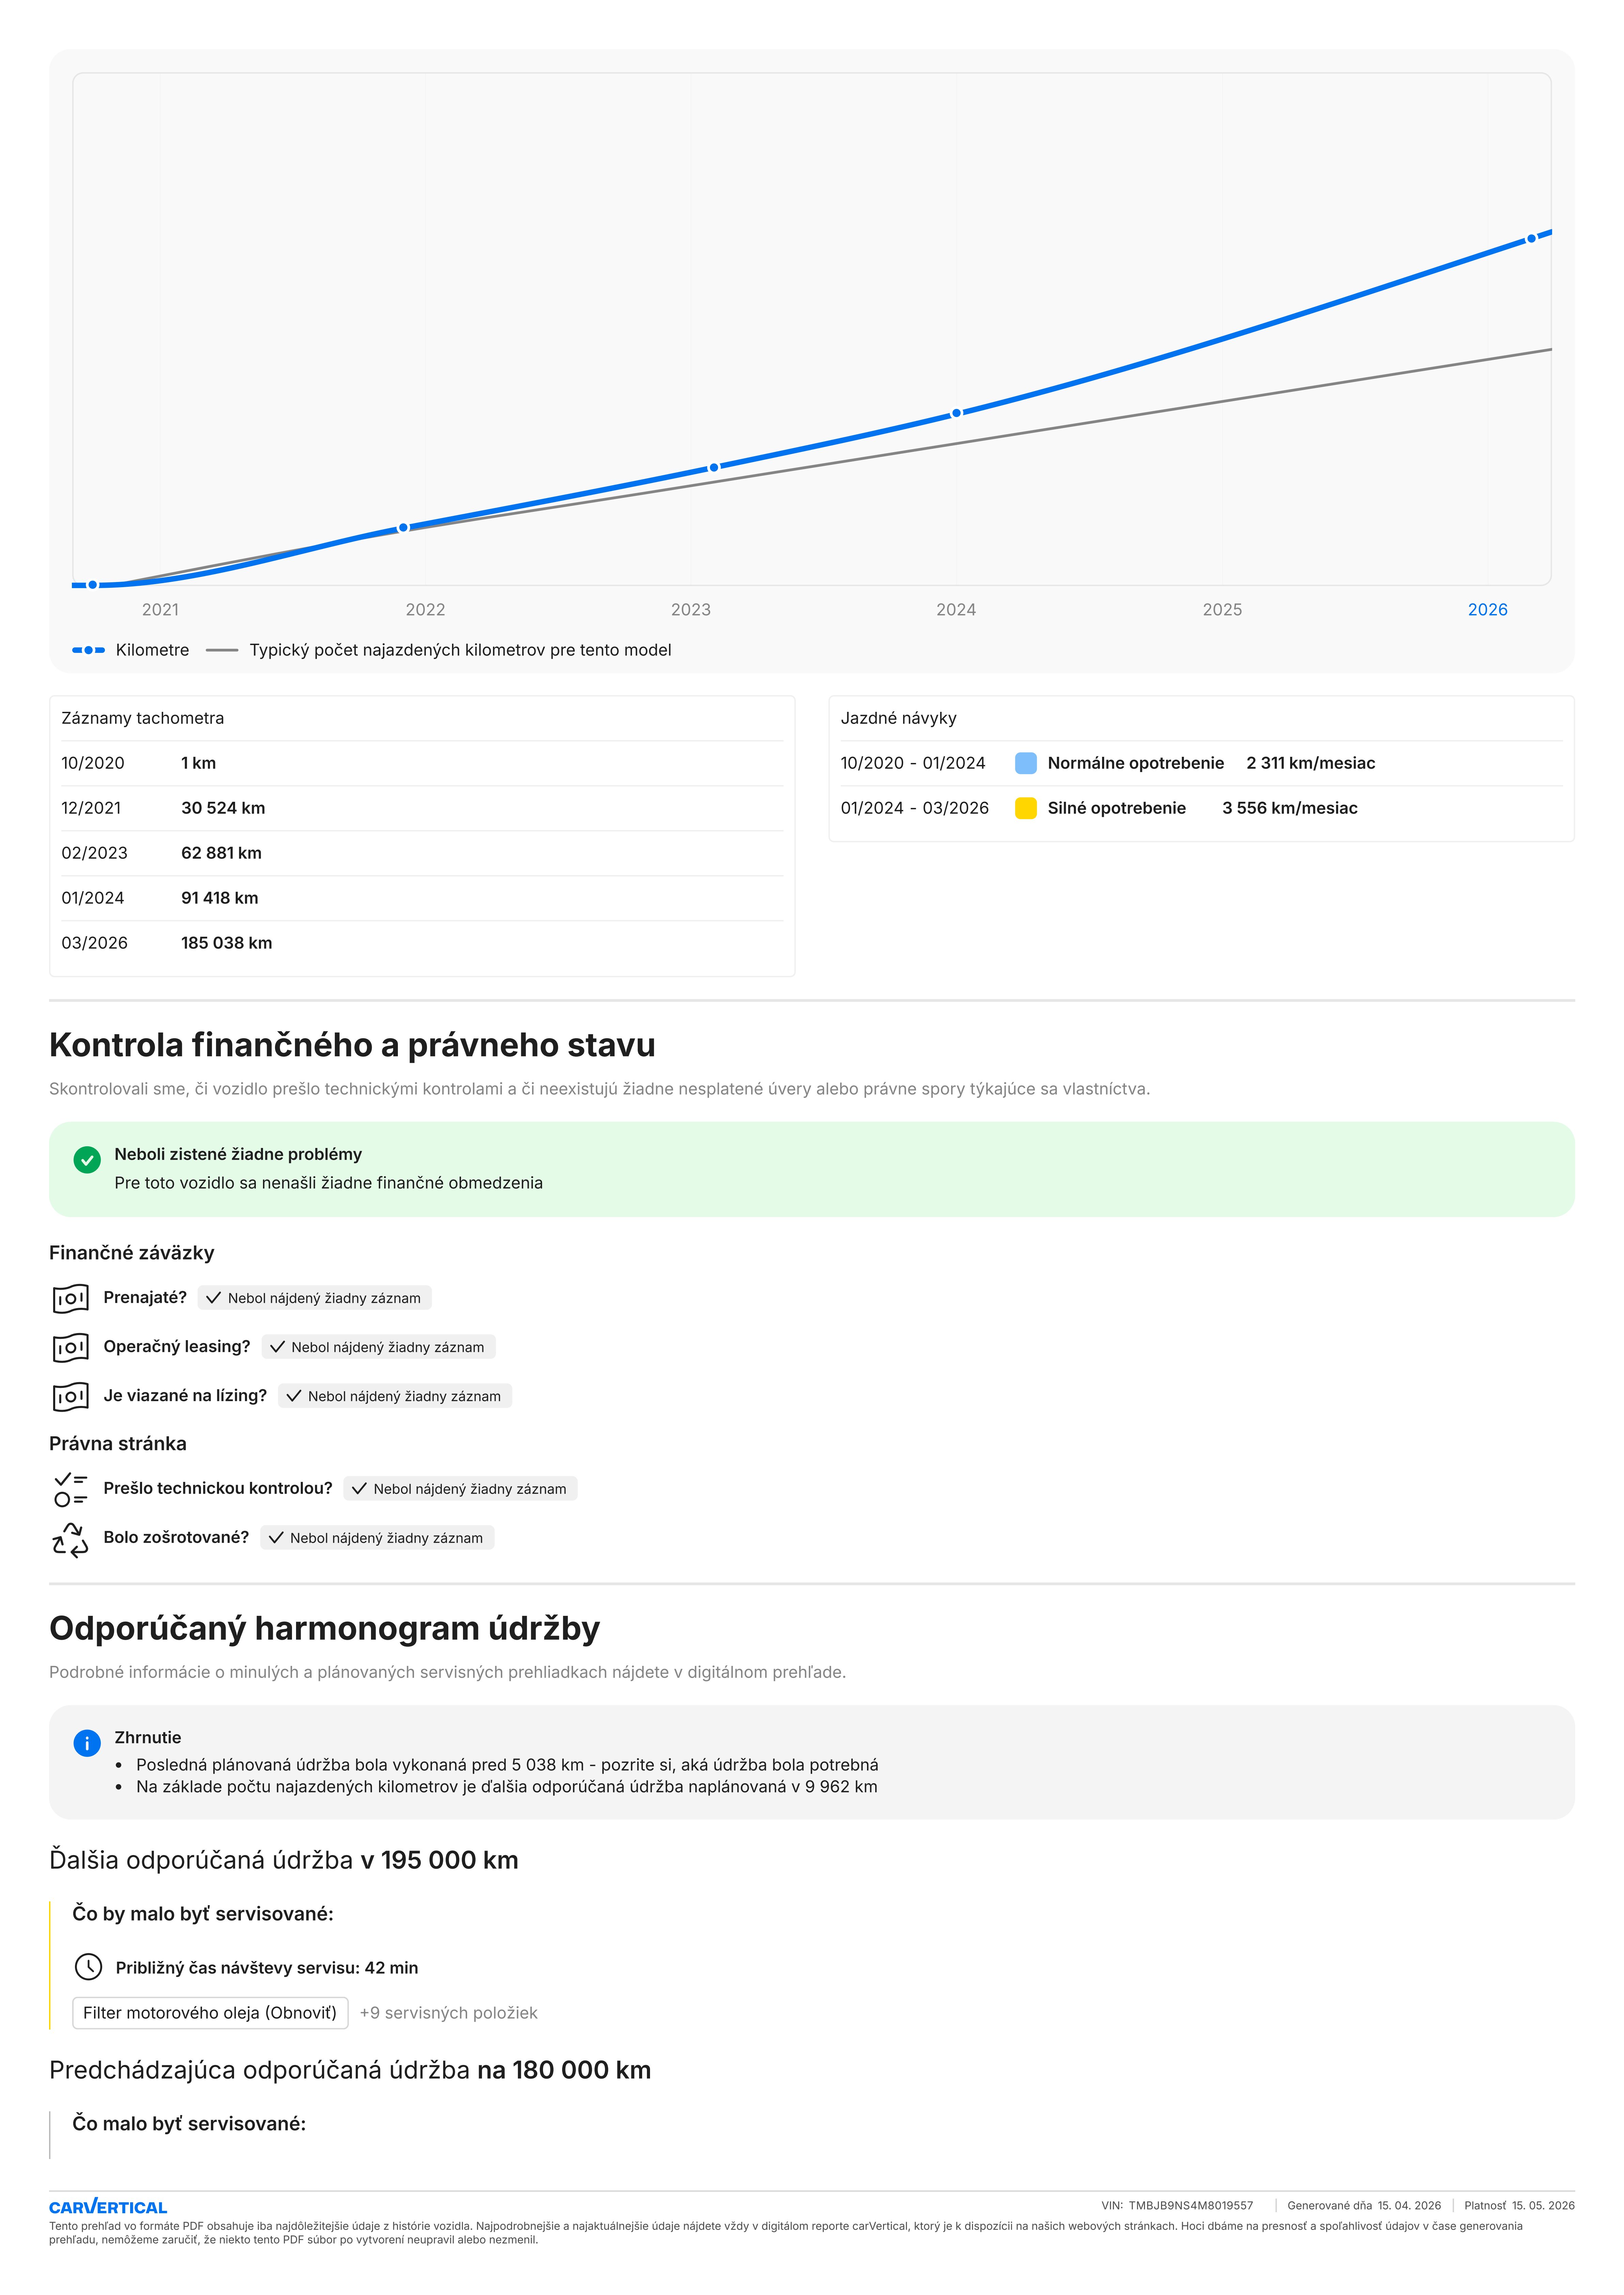Click the Kilometre legend entry
Image resolution: width=1624 pixels, height=2295 pixels.
coord(131,650)
